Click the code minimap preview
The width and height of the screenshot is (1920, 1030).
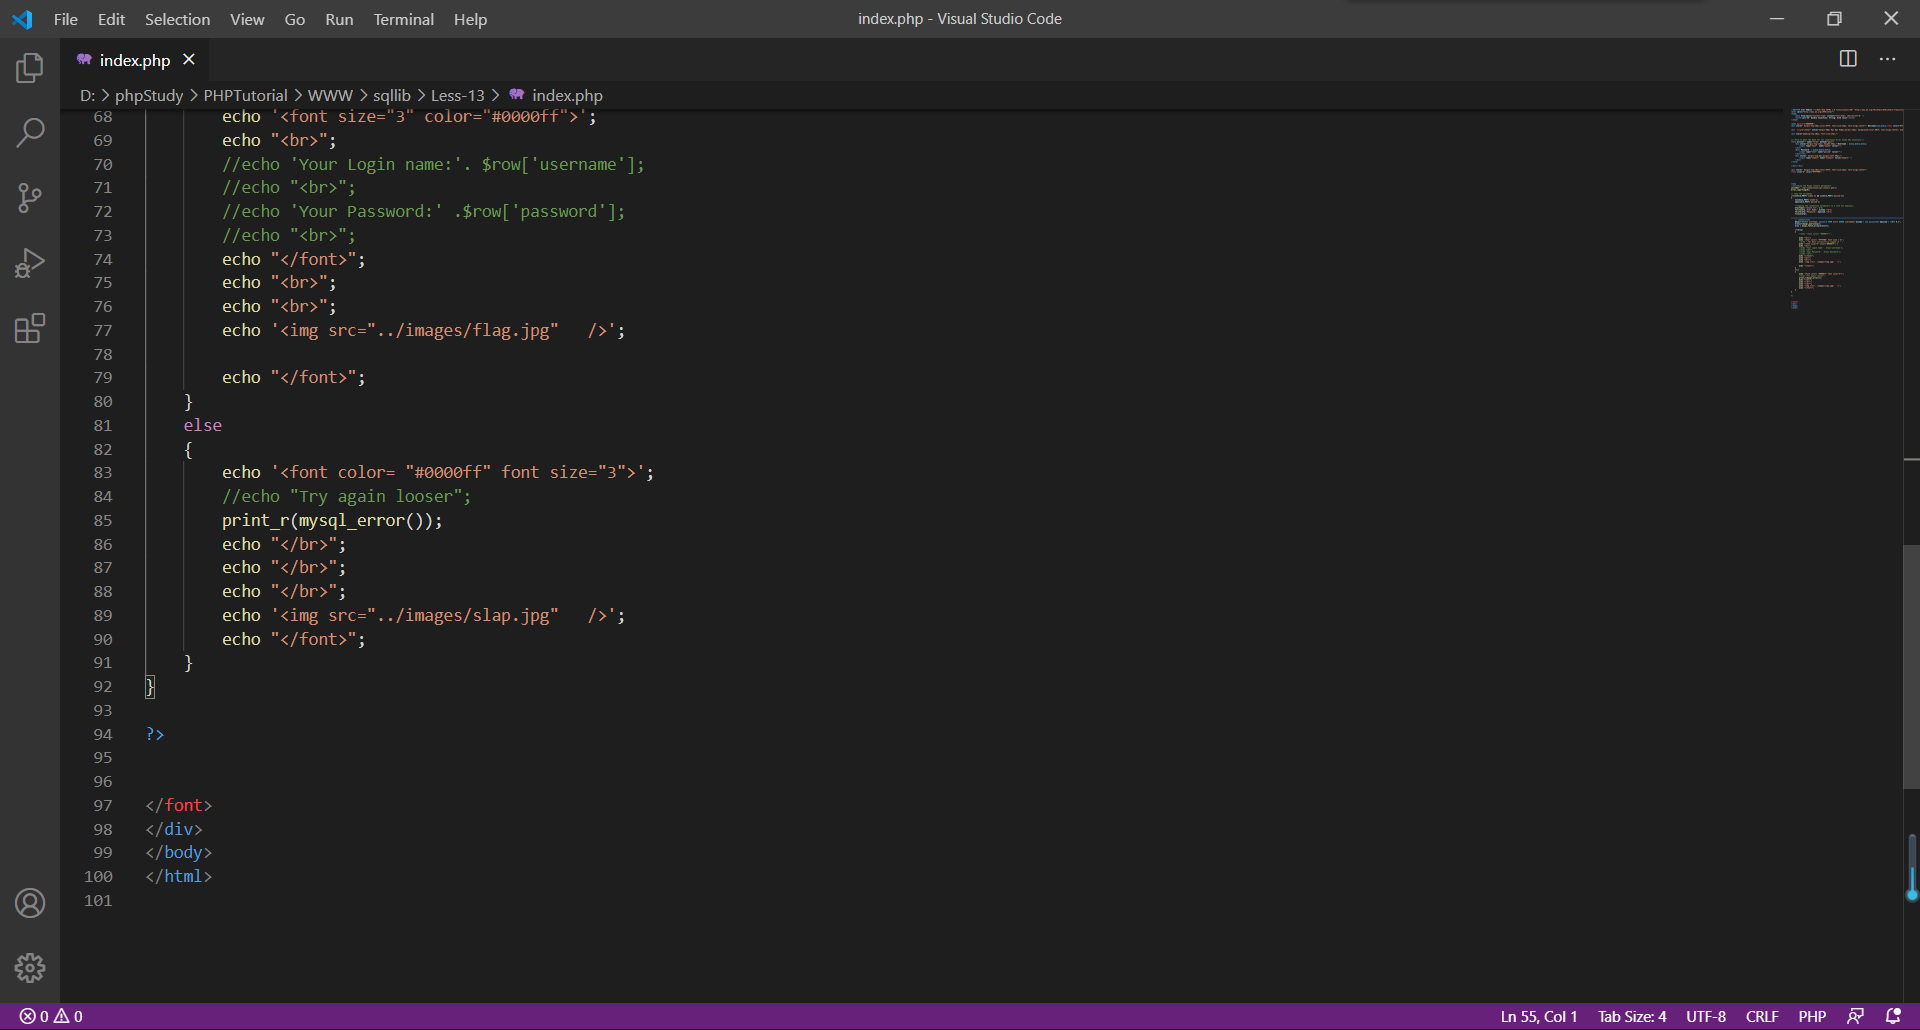point(1845,200)
